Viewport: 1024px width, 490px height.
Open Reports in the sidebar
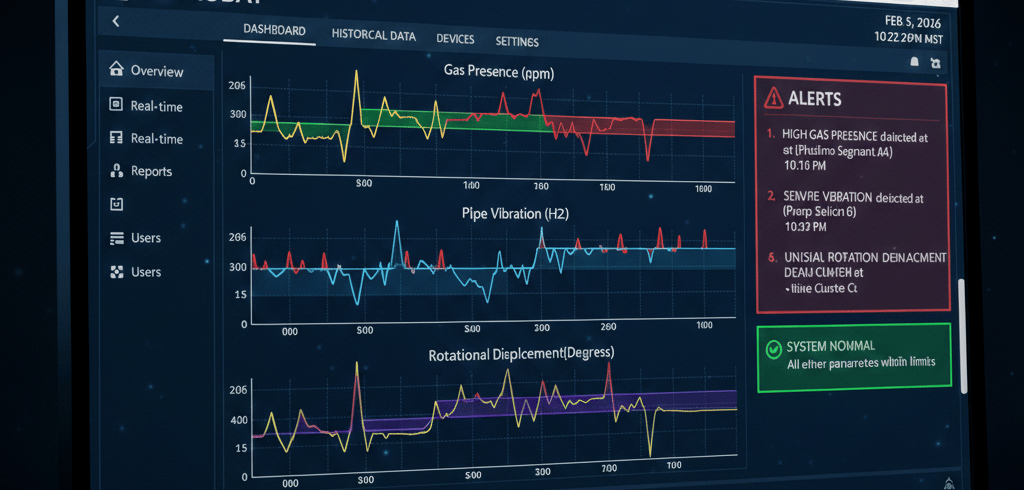tap(140, 171)
